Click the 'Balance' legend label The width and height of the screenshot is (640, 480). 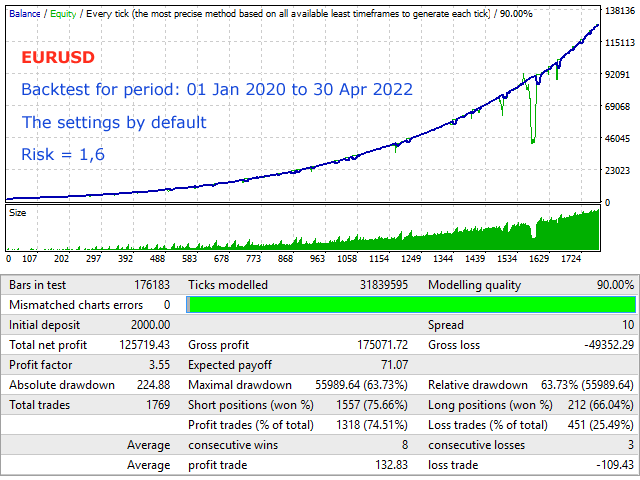[x=24, y=13]
